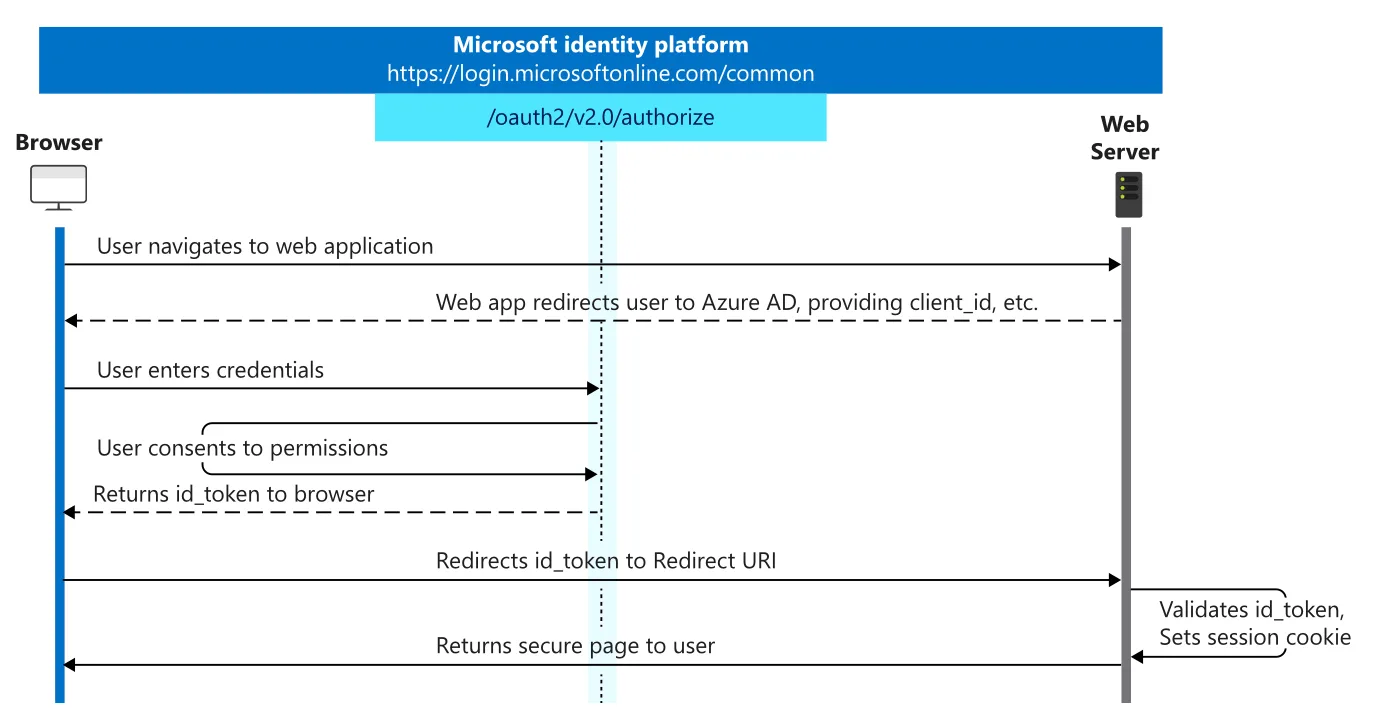
Task: Click the 'Sets session cookie' text
Action: click(1255, 637)
